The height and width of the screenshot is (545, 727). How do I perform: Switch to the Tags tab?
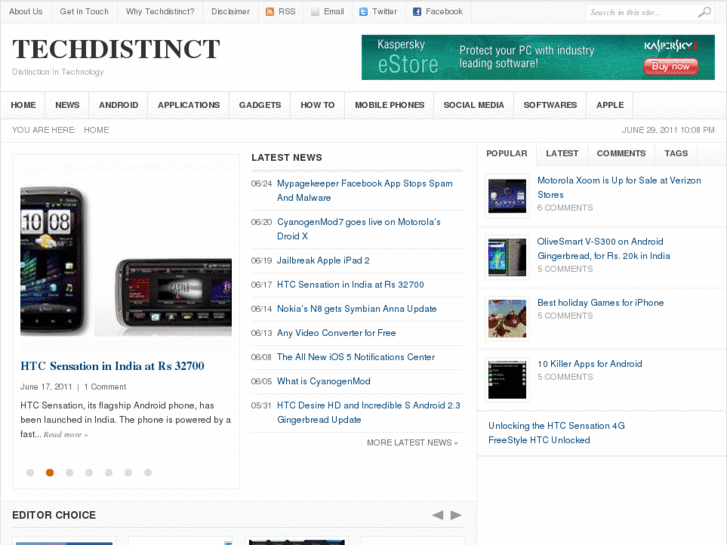(x=676, y=154)
